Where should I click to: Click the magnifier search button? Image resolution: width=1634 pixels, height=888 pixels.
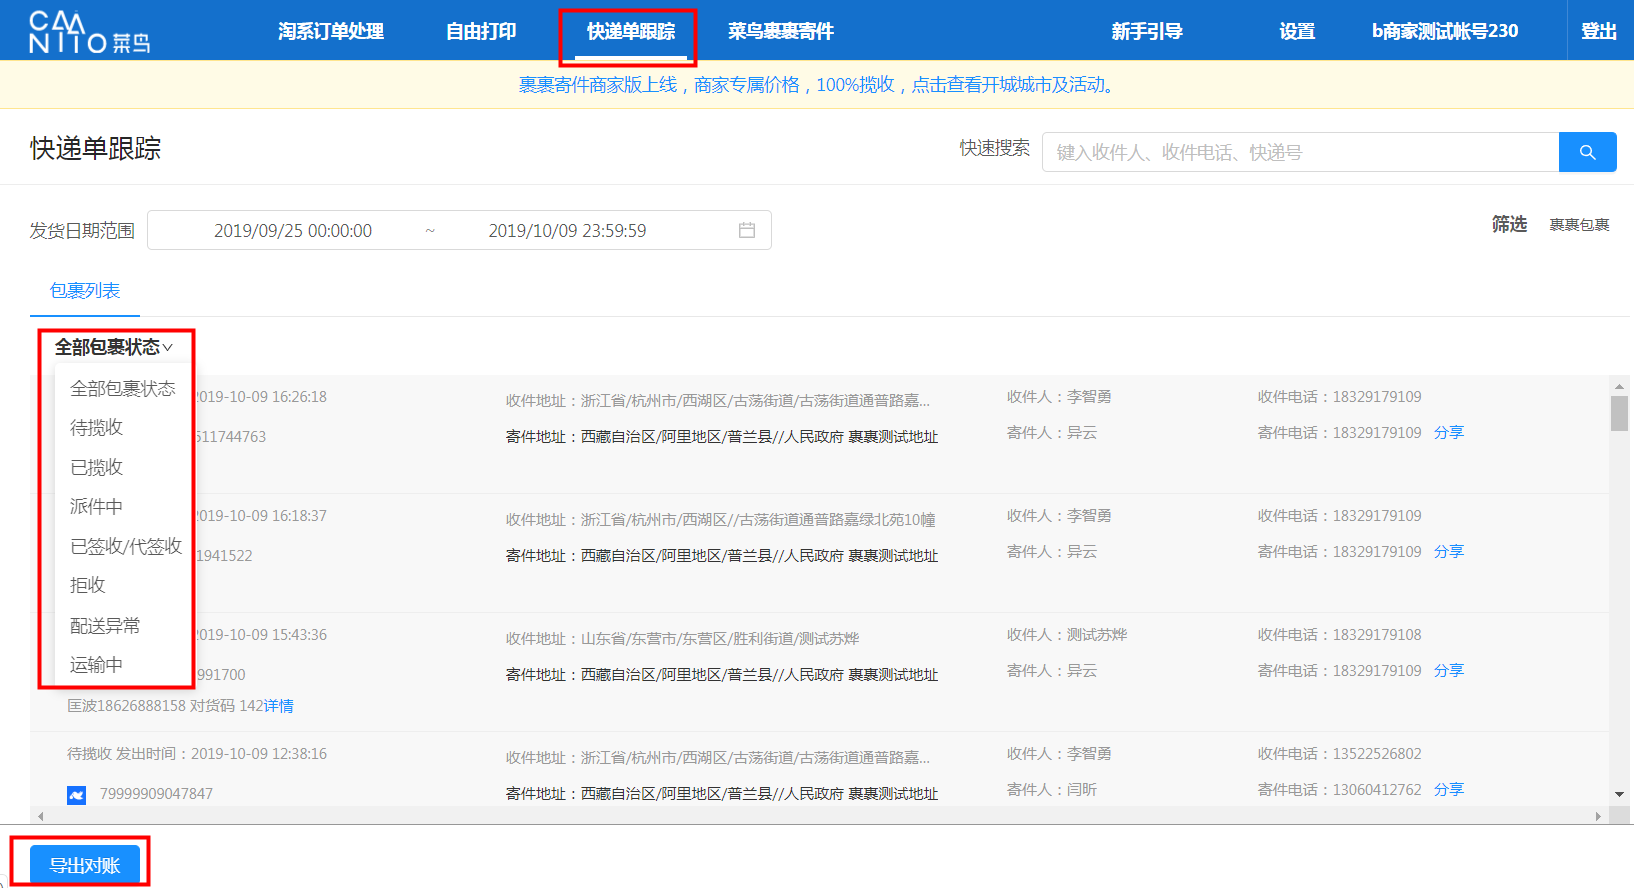[x=1587, y=152]
